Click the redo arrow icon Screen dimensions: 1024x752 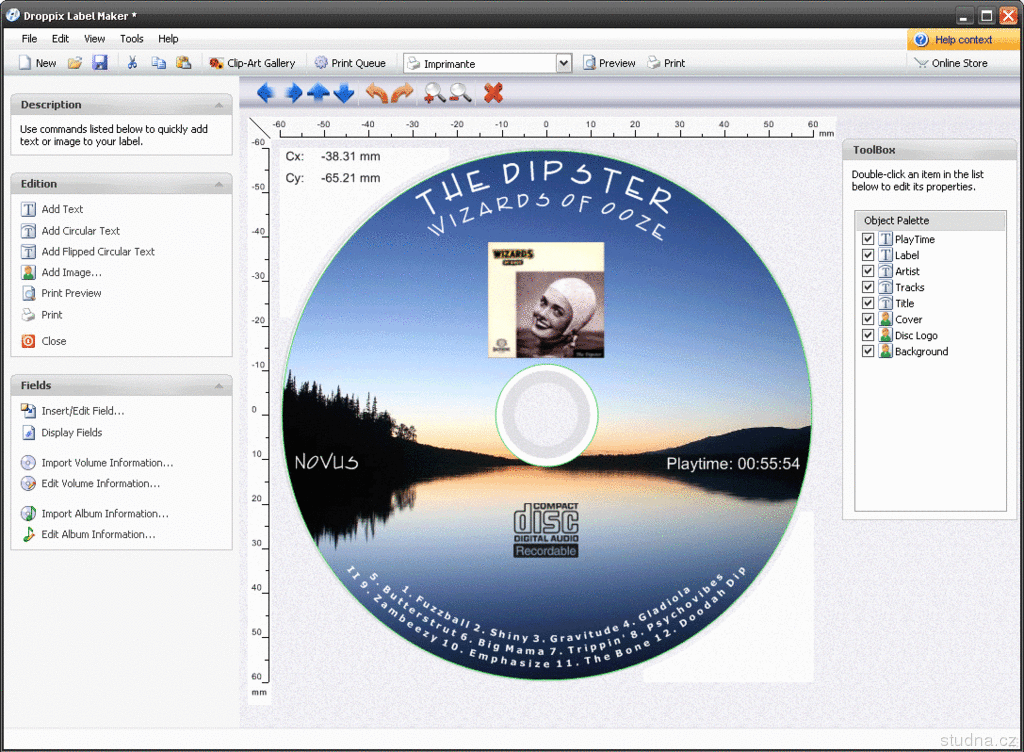(x=402, y=93)
